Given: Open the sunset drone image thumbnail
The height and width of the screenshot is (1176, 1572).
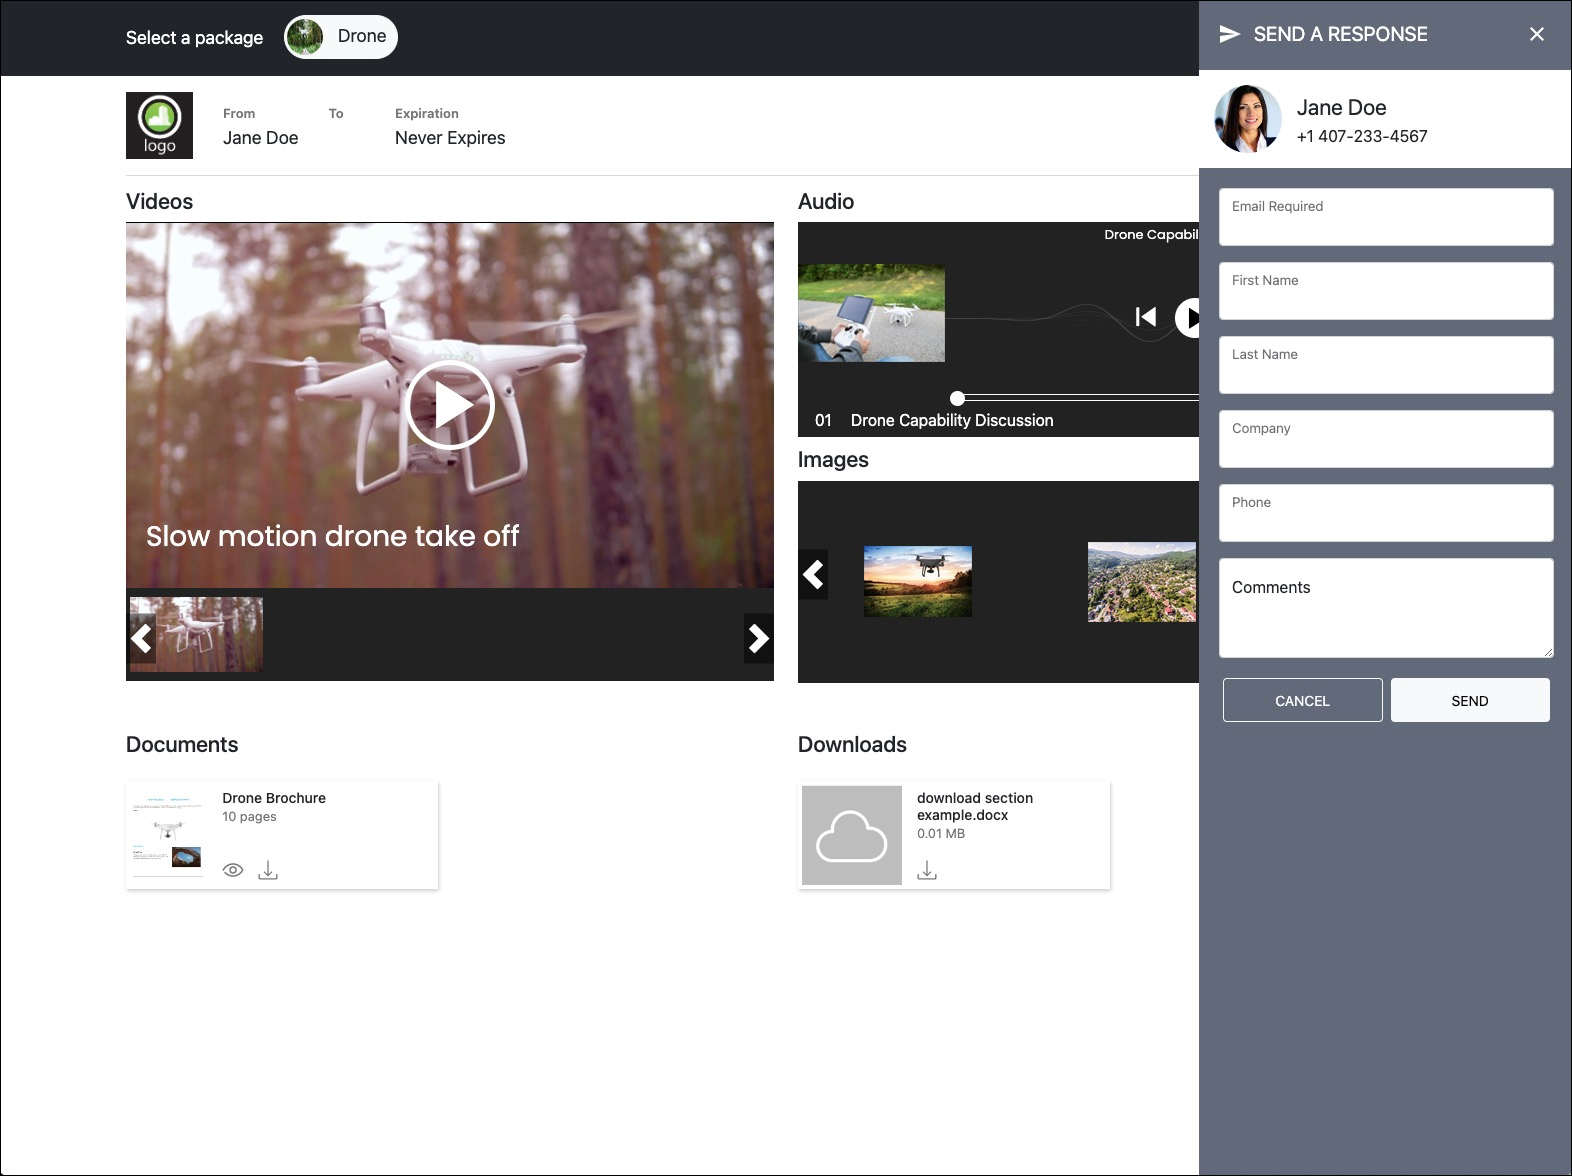Looking at the screenshot, I should pyautogui.click(x=917, y=581).
